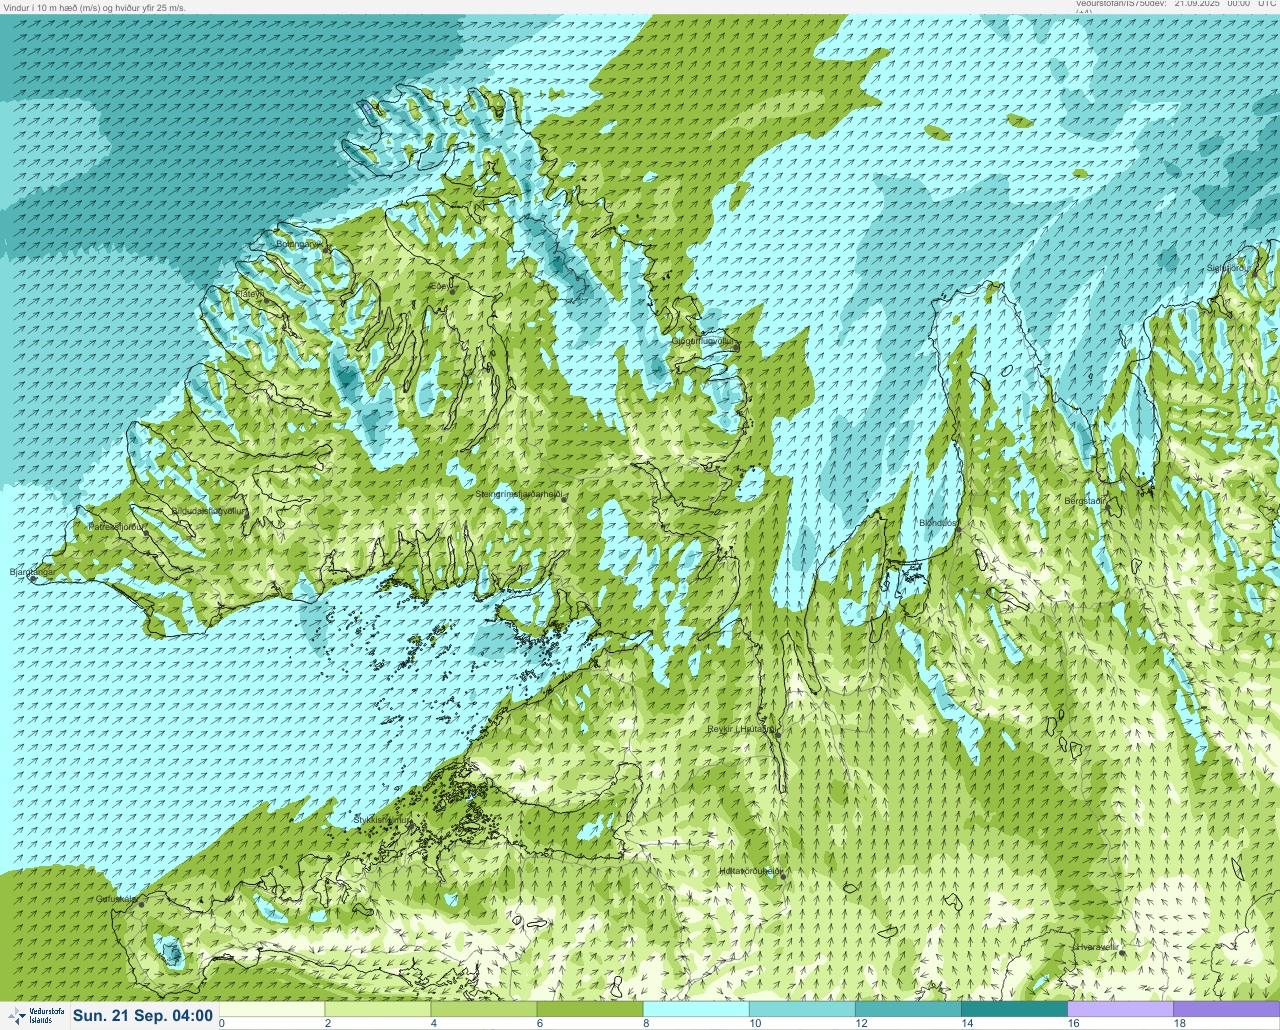
Task: Click the legend swatch for 10–12 m/s
Action: point(802,1009)
